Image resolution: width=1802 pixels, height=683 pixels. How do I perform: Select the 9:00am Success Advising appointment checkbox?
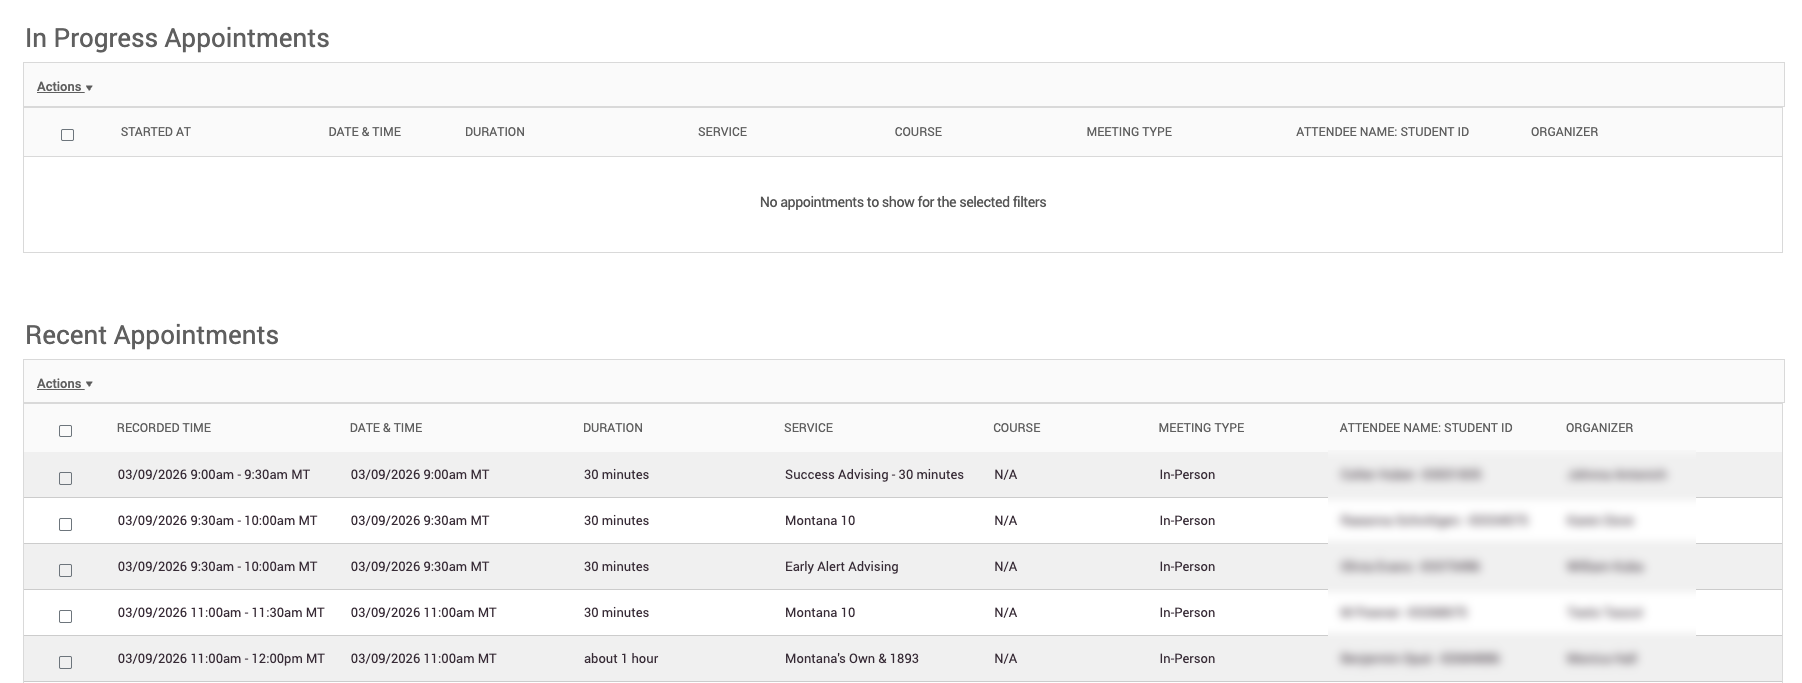click(x=65, y=479)
